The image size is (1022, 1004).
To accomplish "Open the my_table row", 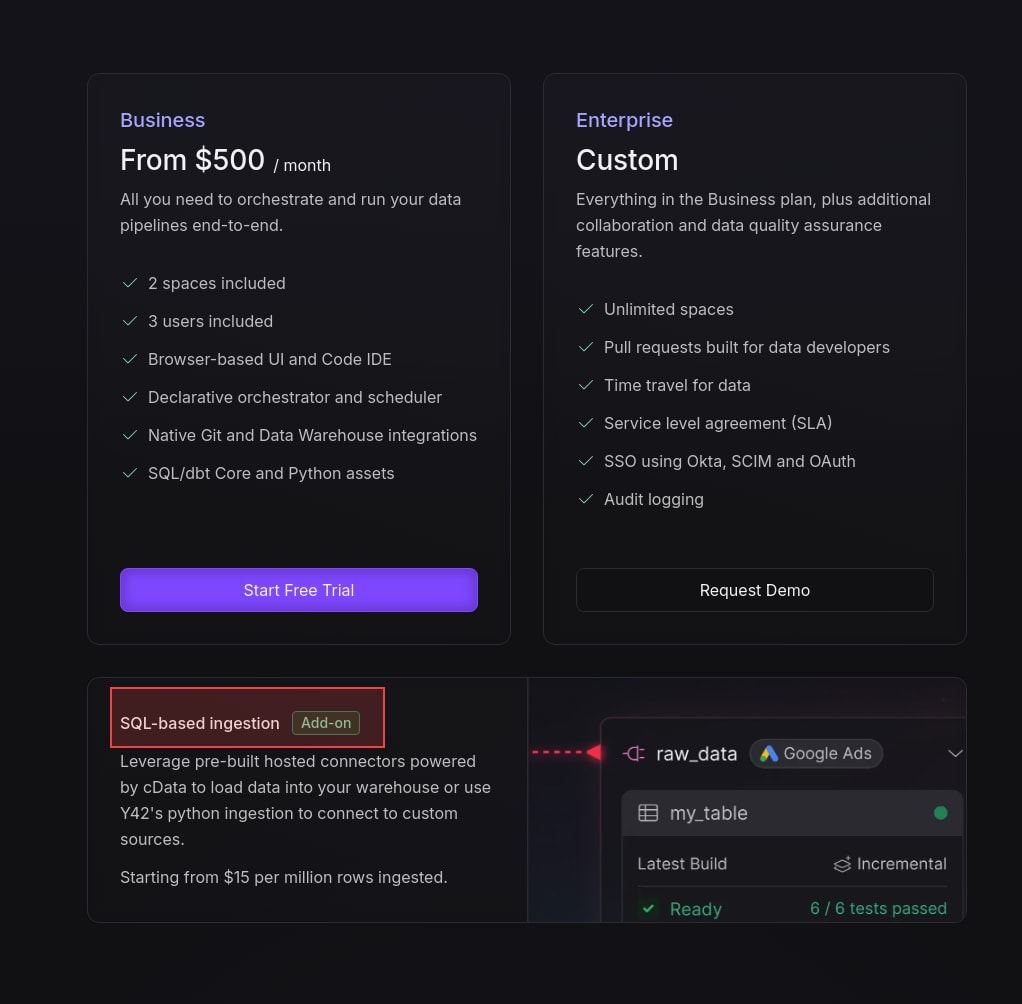I will [792, 813].
